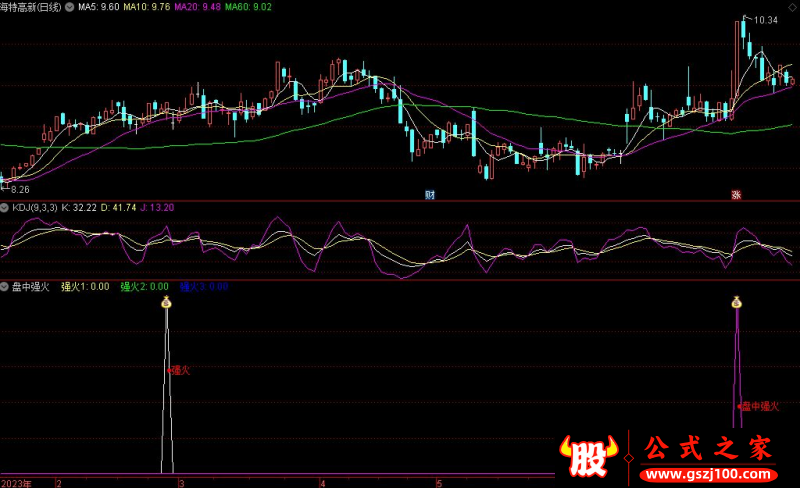Image resolution: width=800 pixels, height=488 pixels.
Task: Click the right money bag signal icon
Action: click(x=737, y=302)
